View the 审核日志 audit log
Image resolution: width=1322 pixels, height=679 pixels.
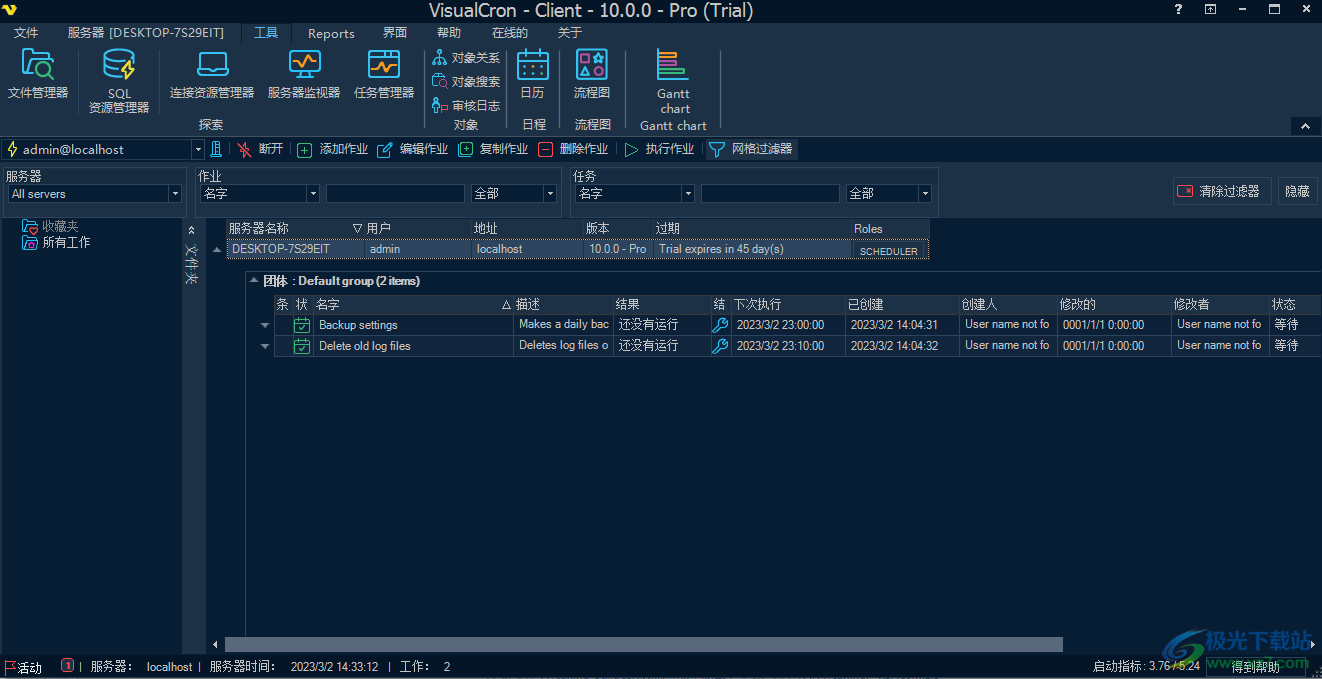[x=466, y=105]
